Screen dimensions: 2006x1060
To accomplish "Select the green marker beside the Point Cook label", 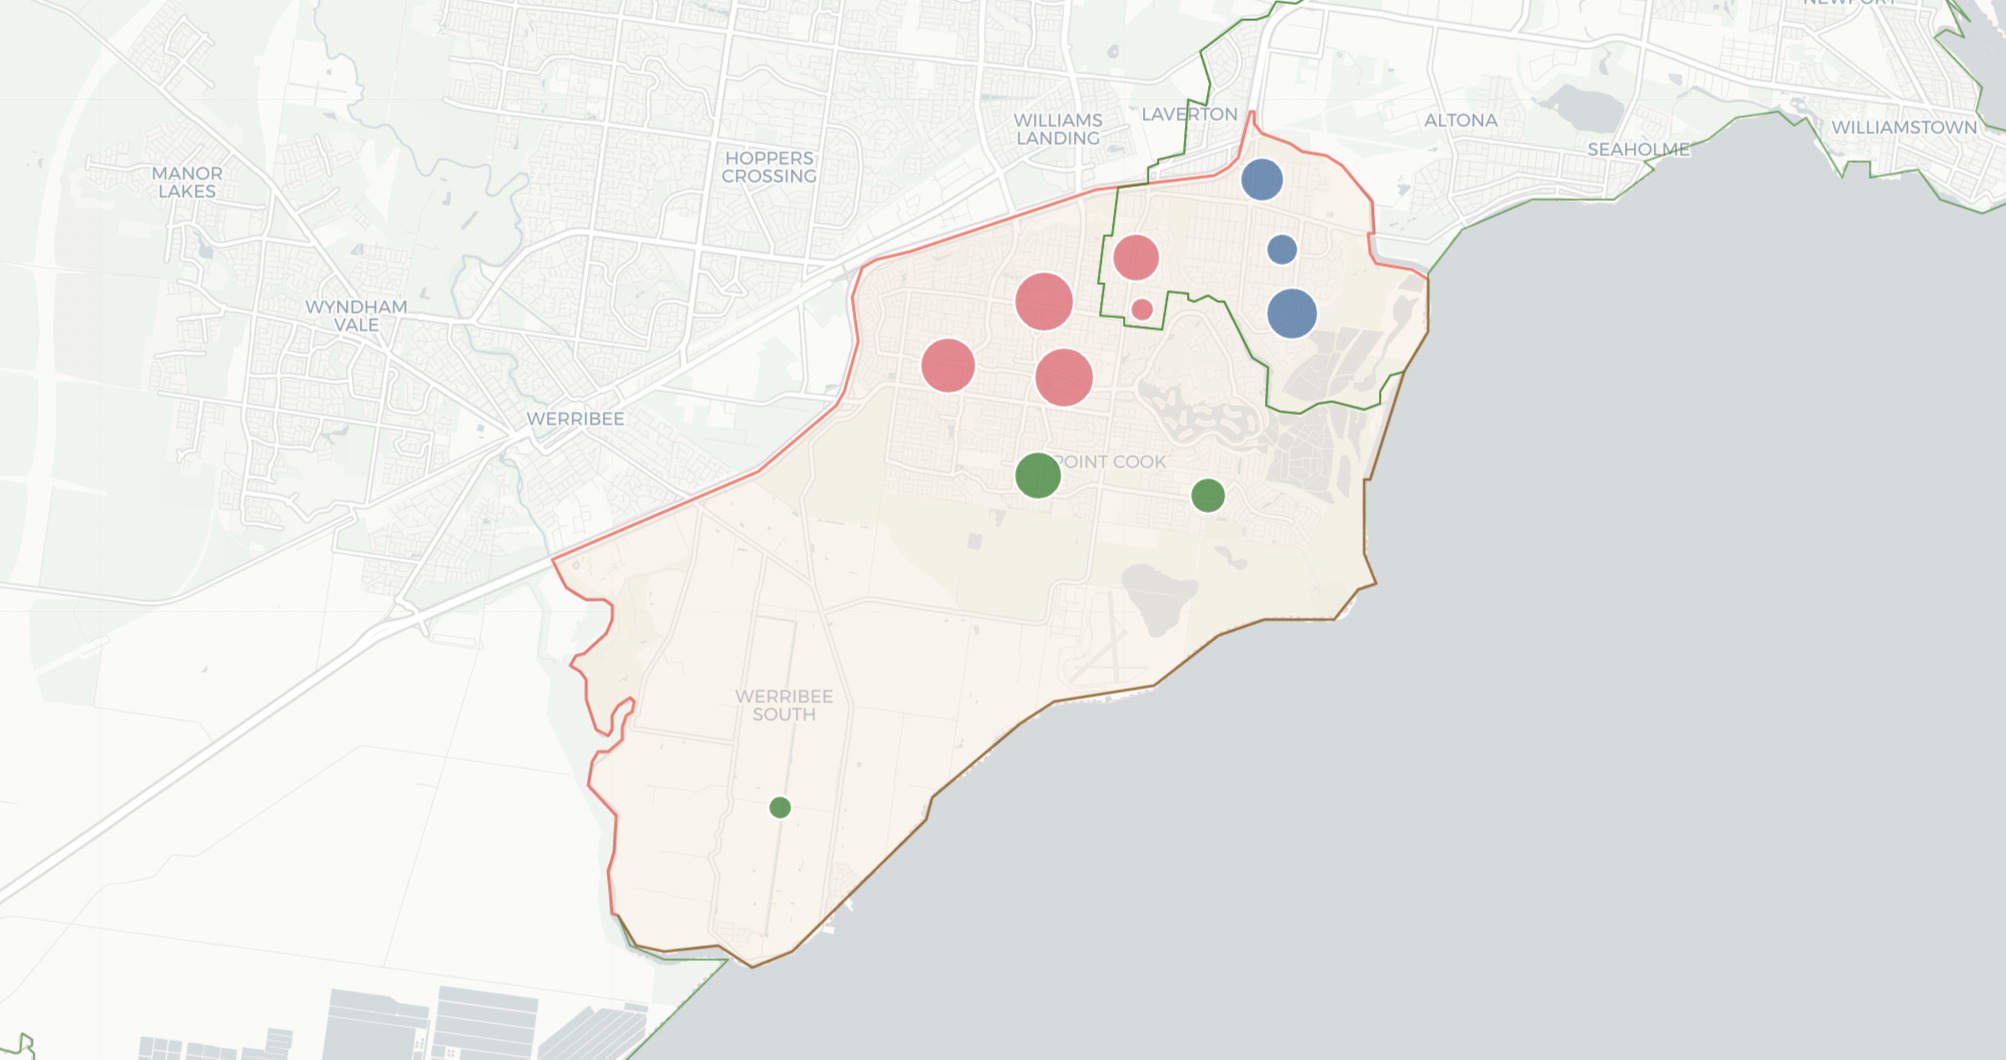I will (x=1037, y=475).
